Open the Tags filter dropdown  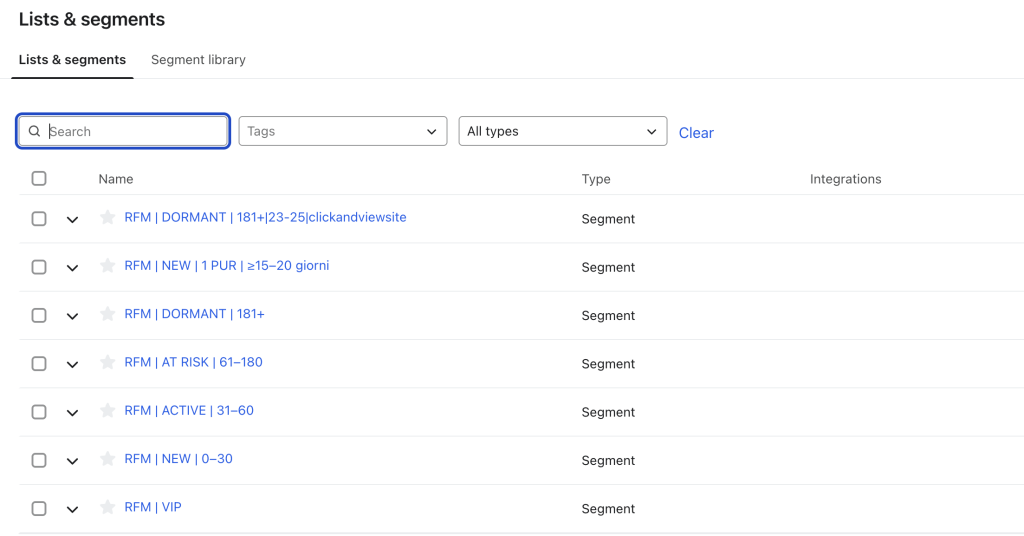pyautogui.click(x=343, y=131)
